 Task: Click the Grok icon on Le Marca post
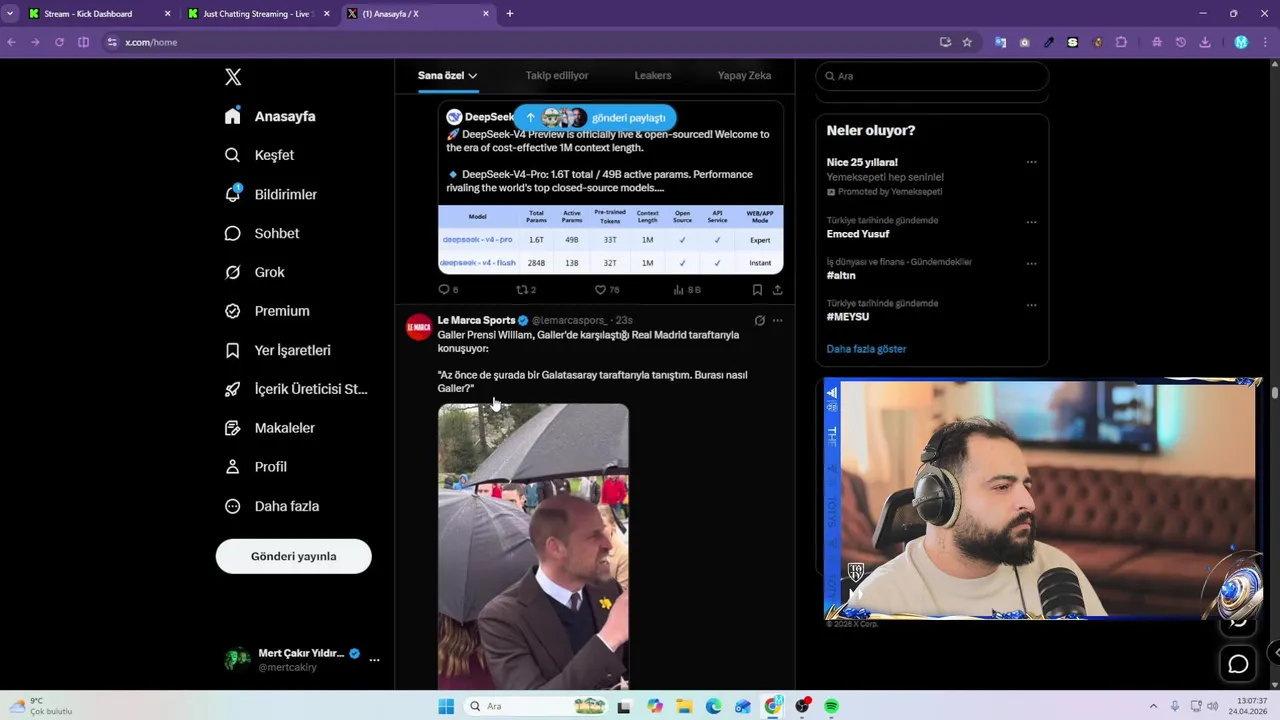click(x=759, y=321)
